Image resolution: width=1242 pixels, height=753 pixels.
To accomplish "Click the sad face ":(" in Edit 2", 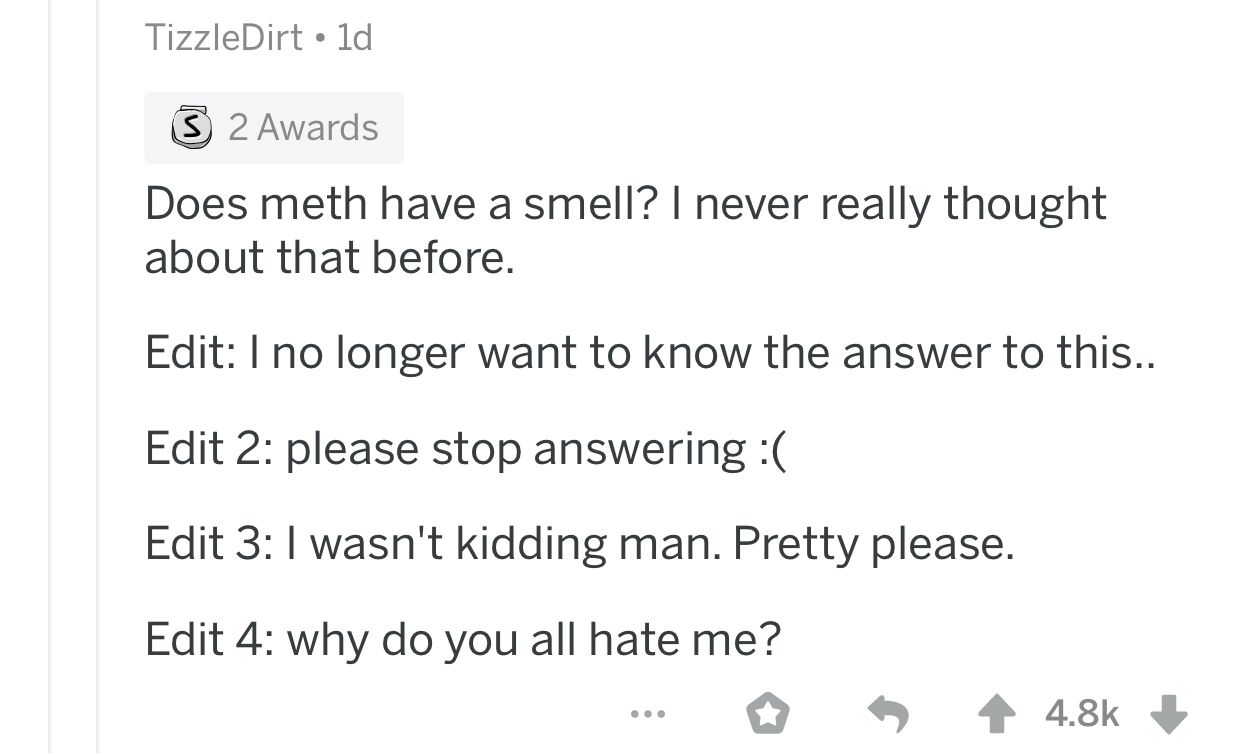I will pyautogui.click(x=773, y=447).
